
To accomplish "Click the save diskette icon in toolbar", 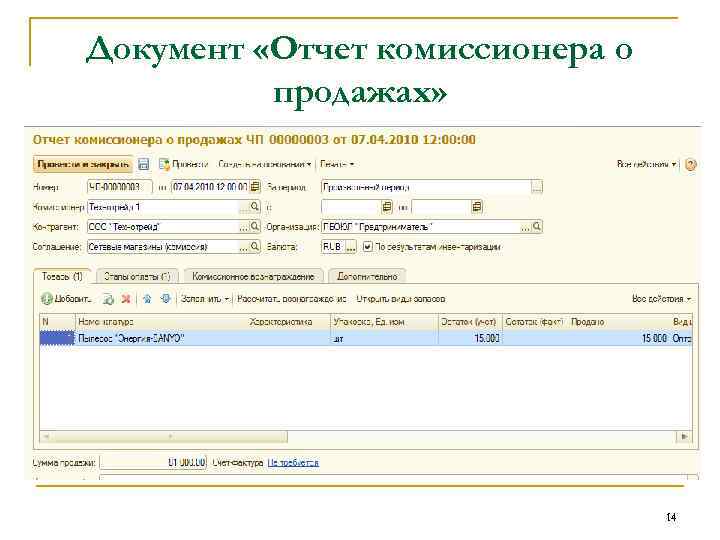I will click(x=144, y=164).
